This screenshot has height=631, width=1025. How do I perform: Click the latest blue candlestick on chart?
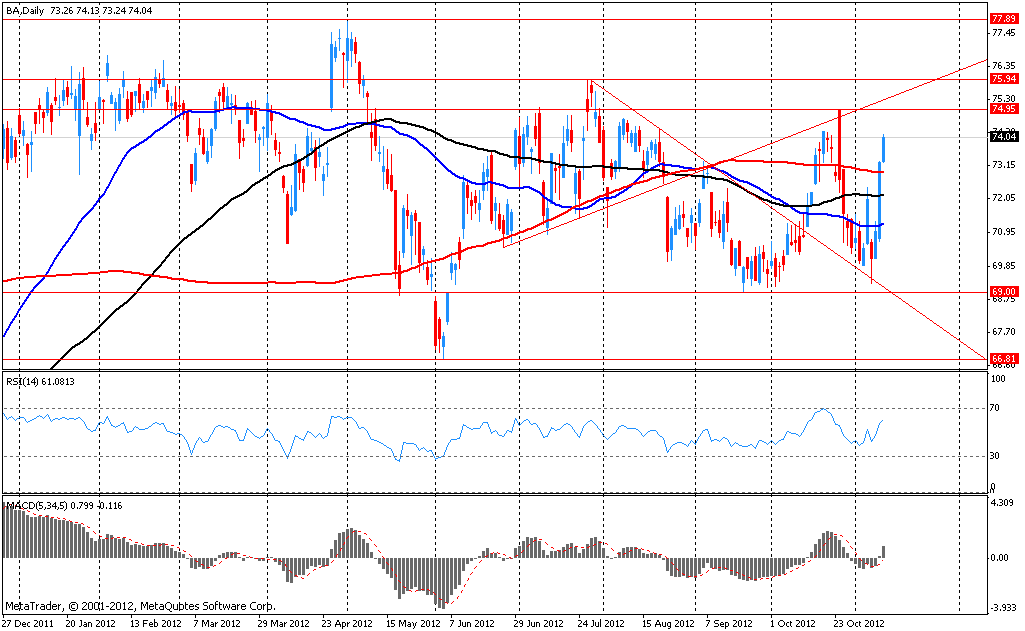(x=884, y=149)
